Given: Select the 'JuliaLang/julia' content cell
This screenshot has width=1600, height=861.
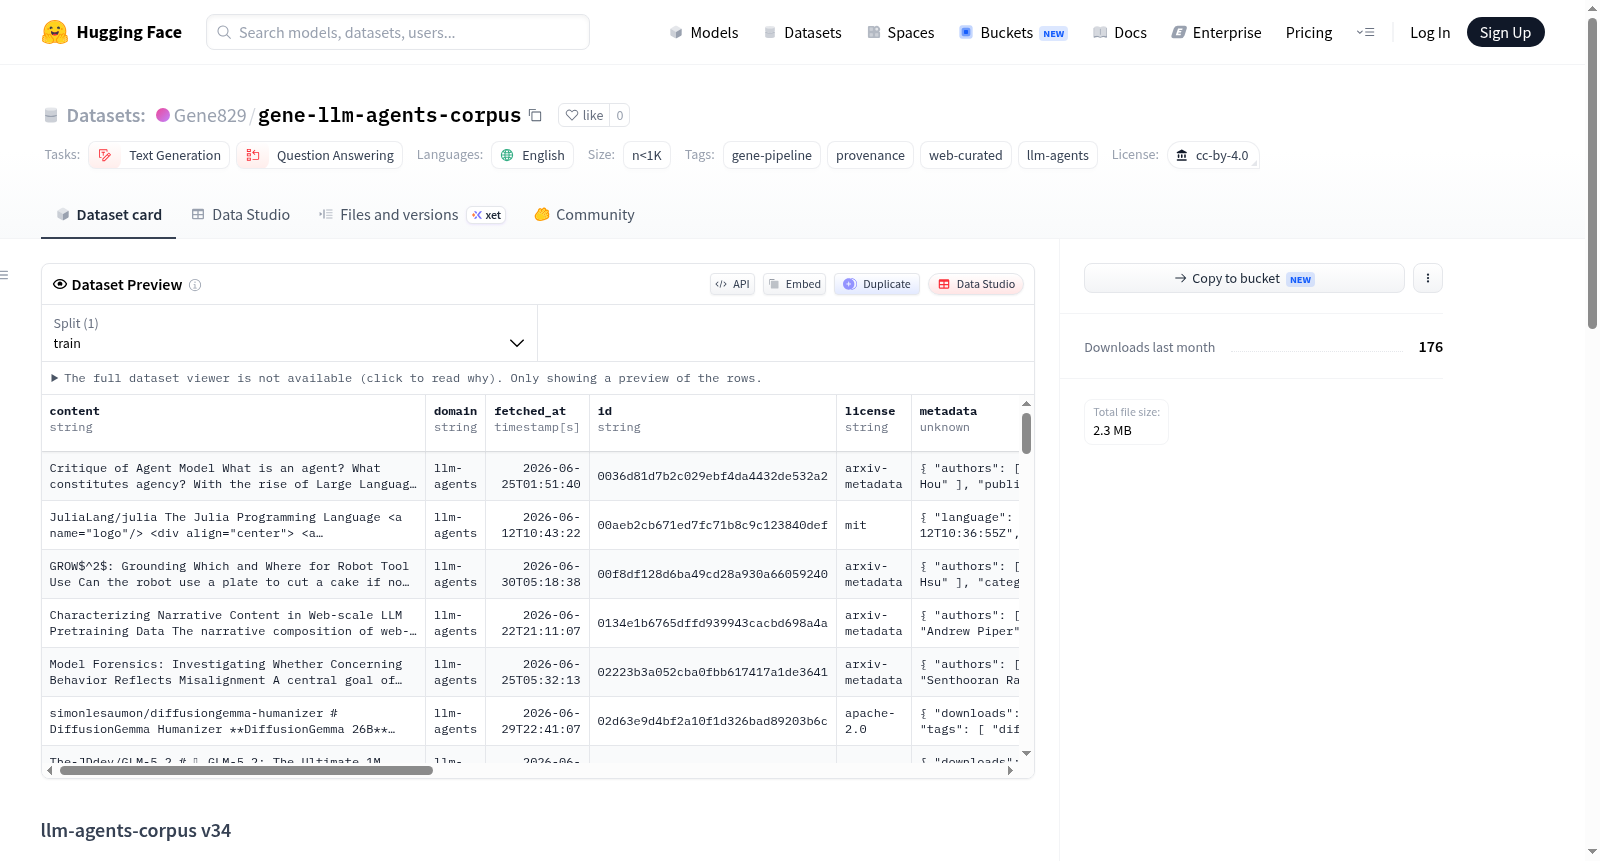Looking at the screenshot, I should 234,525.
